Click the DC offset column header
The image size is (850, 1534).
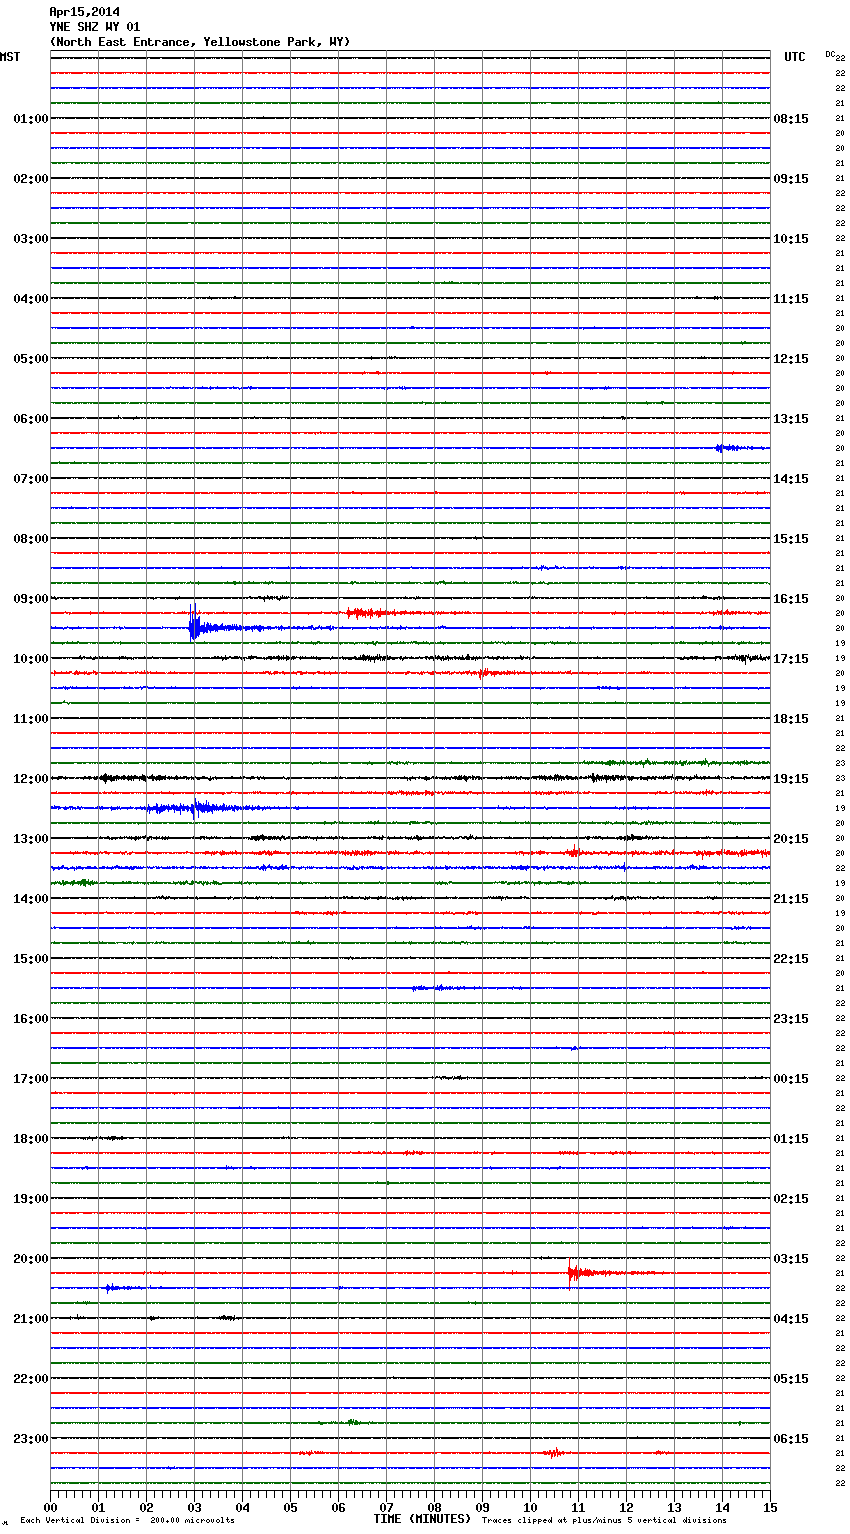832,54
